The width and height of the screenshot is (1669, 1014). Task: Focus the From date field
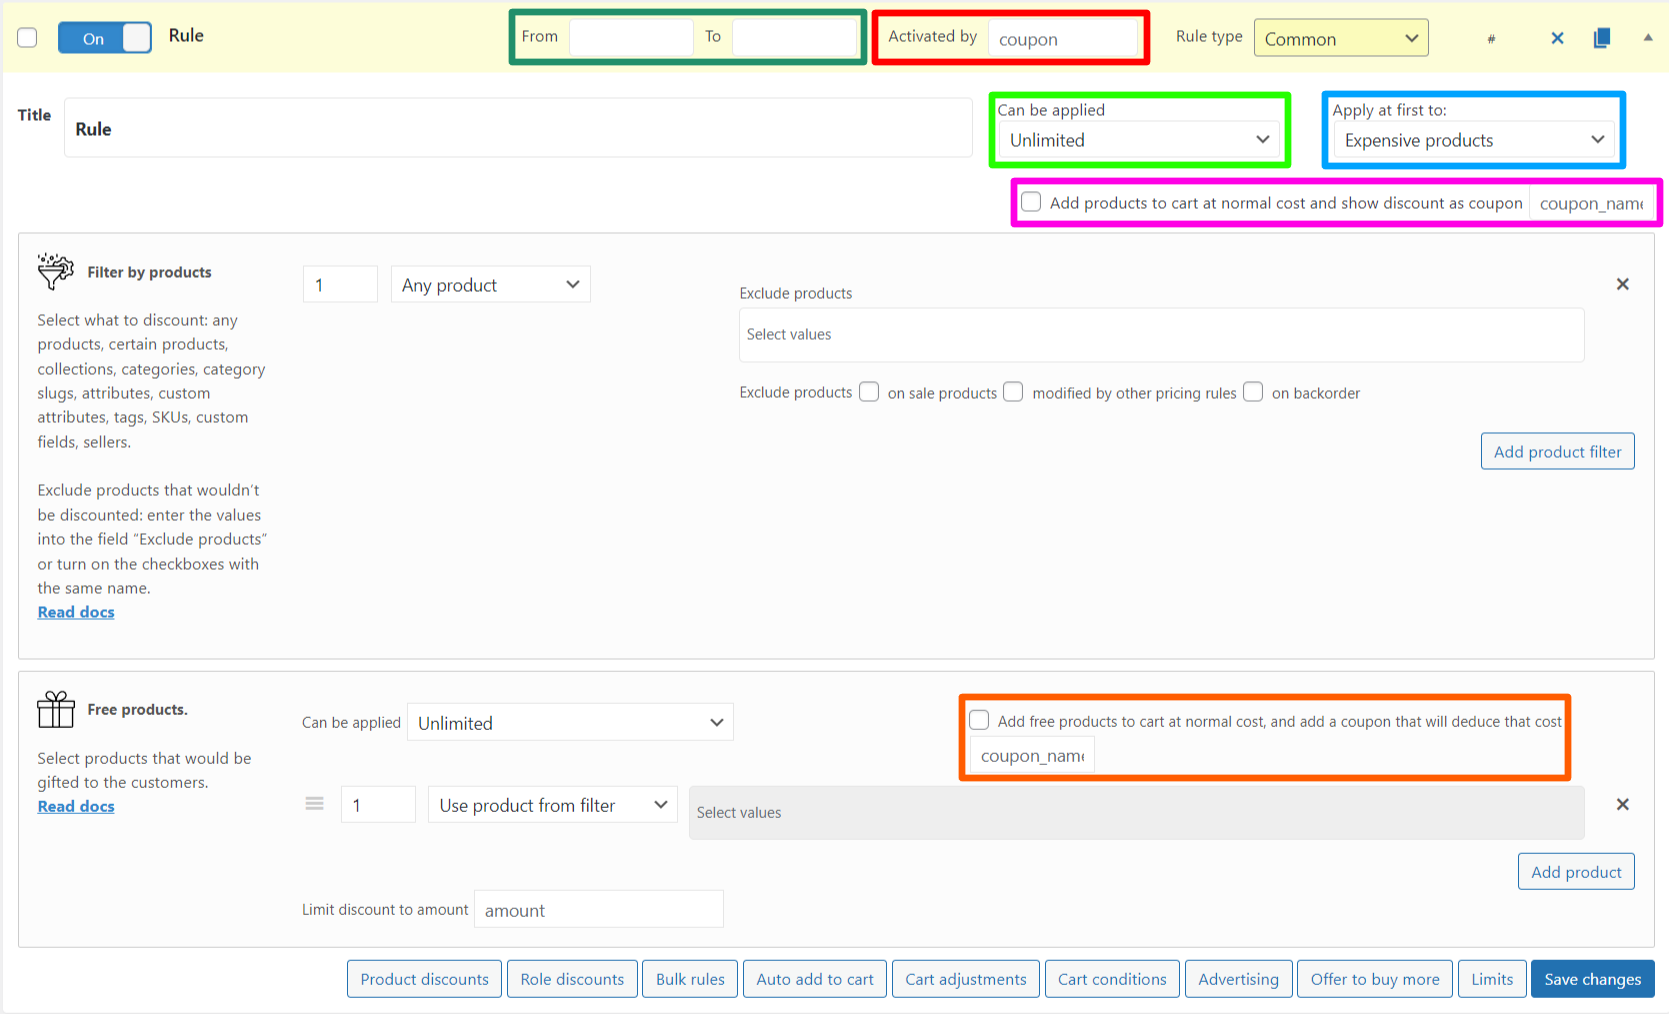point(631,37)
